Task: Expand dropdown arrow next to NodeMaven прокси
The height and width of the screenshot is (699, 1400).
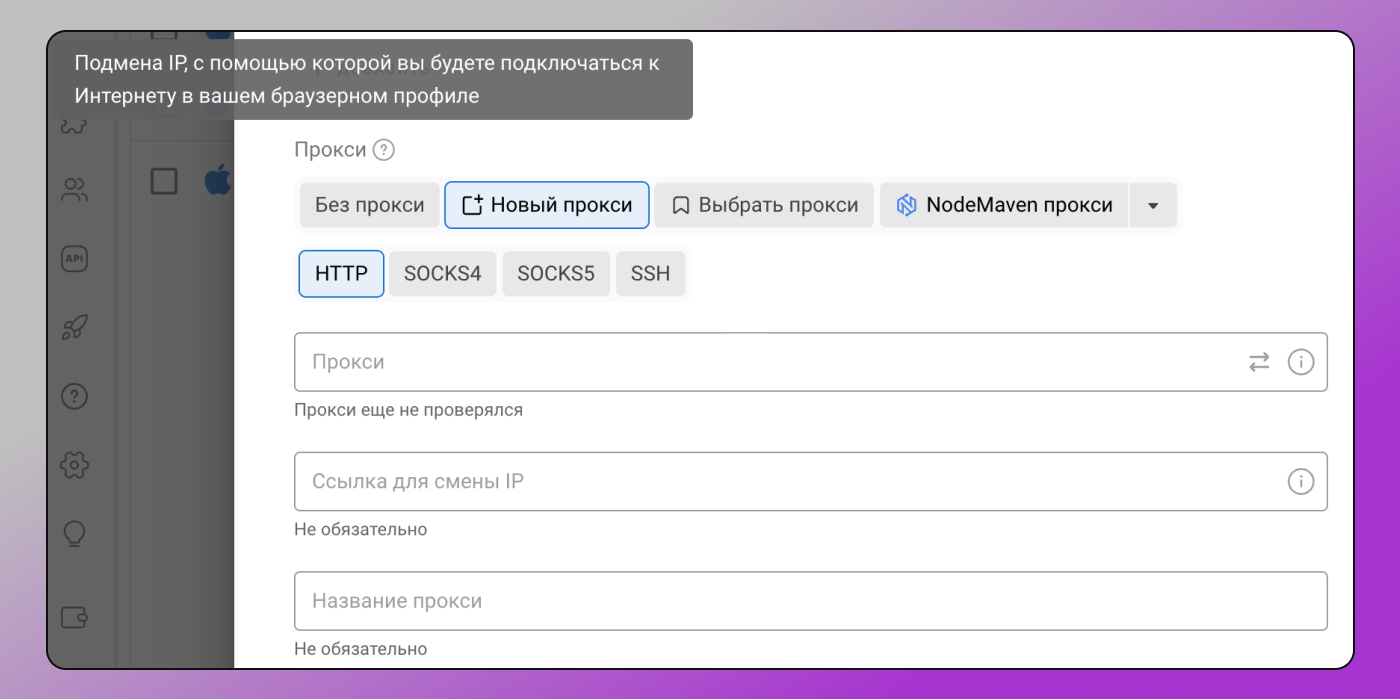Action: (1153, 205)
